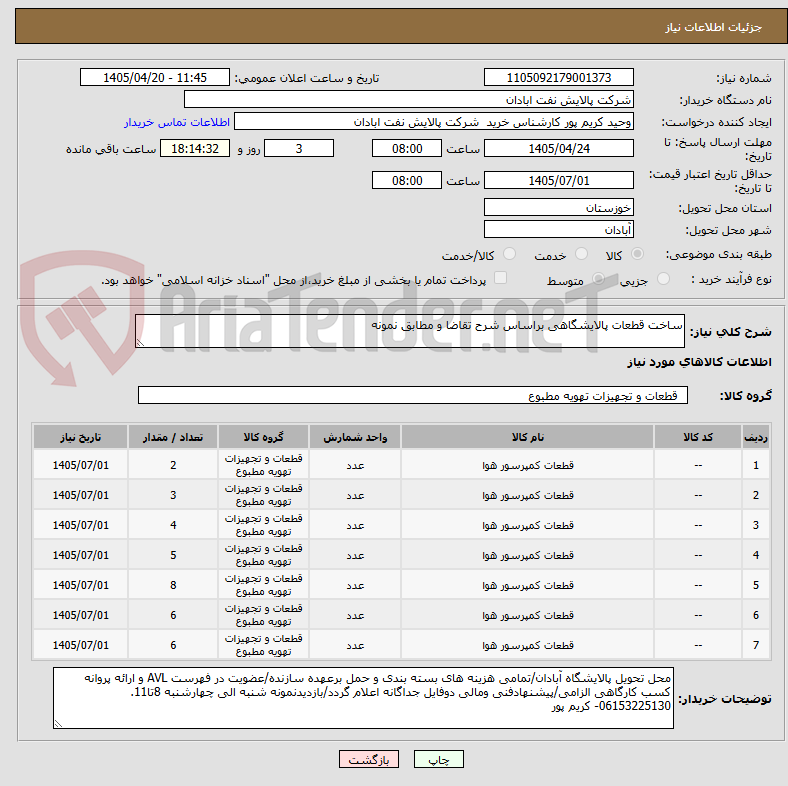Viewport: 788px width, 786px height.
Task: Select the جزیی purchase type radio
Action: coord(663,278)
